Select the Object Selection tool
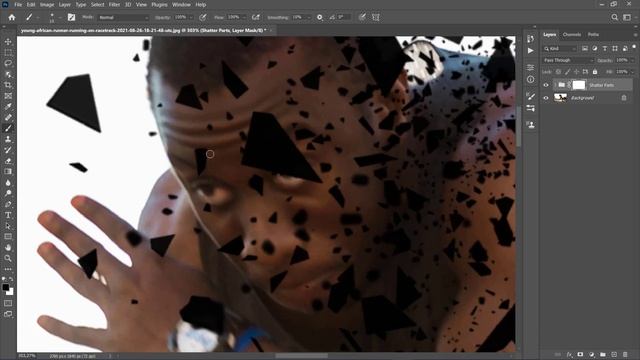Viewport: 640px width, 360px height. 8,74
